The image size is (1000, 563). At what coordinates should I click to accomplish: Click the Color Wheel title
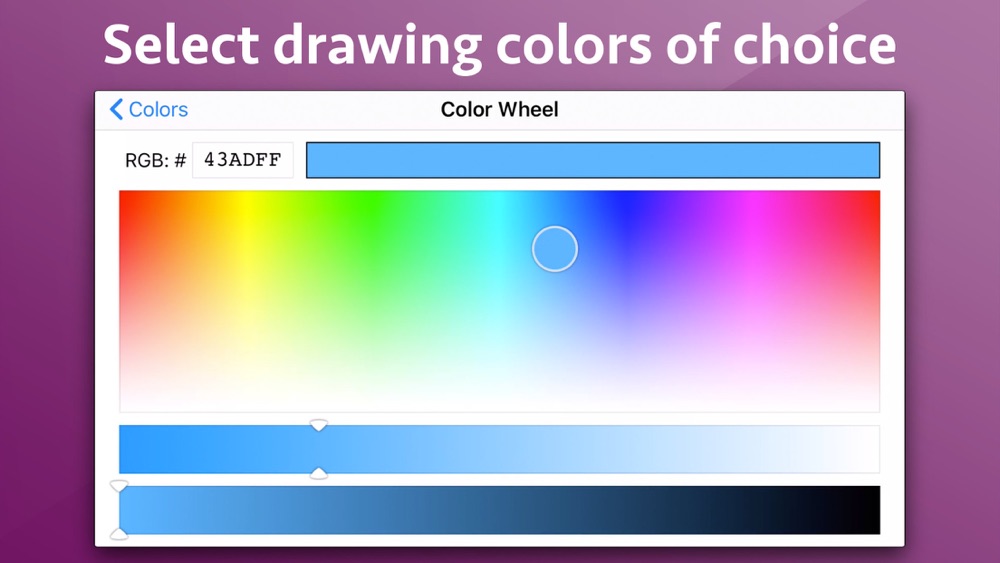tap(499, 110)
